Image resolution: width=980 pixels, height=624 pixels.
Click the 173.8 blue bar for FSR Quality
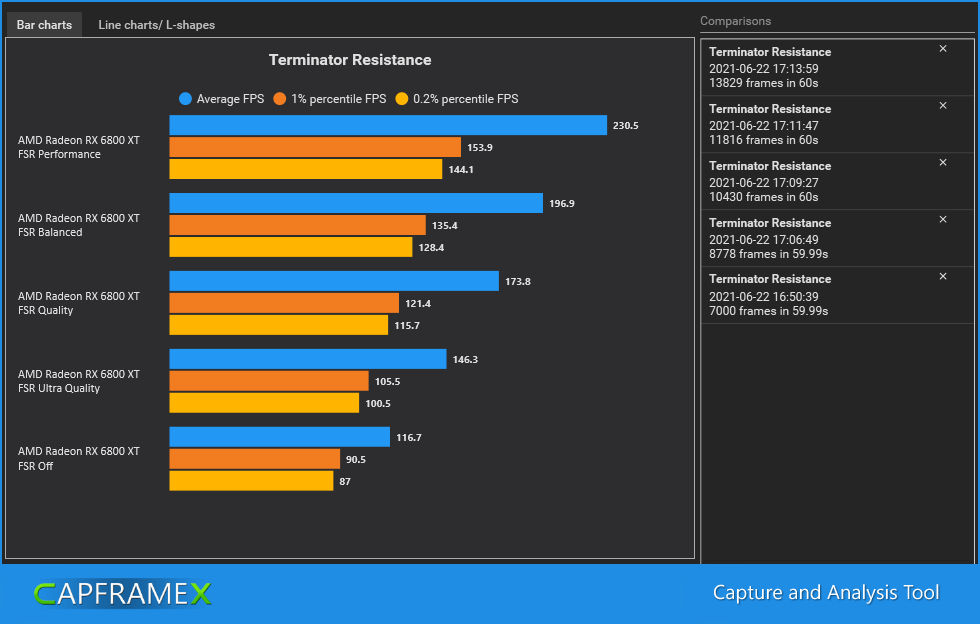point(334,281)
